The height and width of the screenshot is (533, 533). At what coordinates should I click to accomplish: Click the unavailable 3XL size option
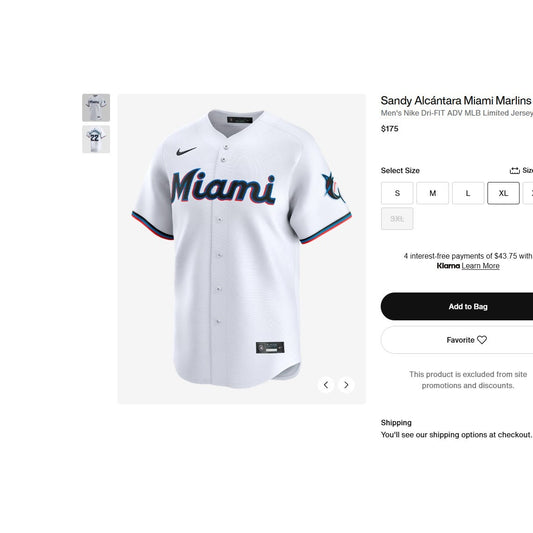tap(397, 219)
